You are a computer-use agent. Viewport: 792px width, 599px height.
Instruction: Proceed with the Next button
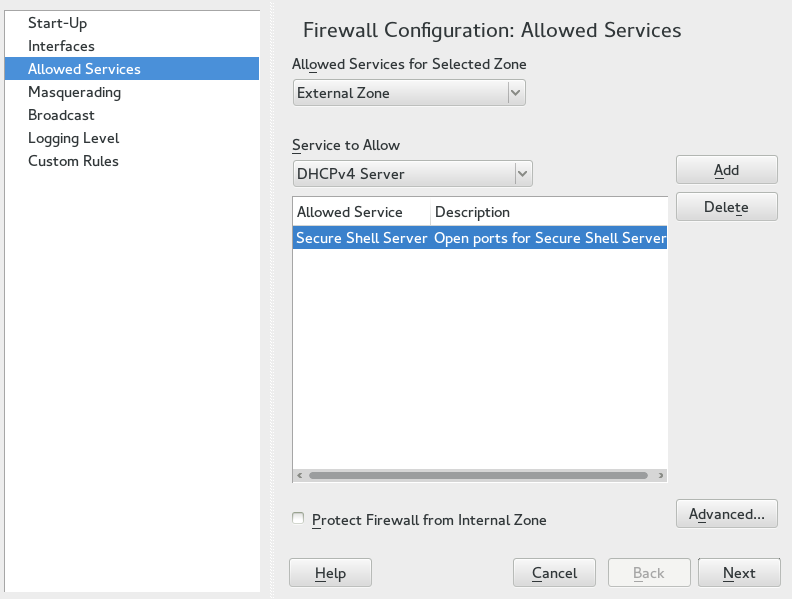point(739,573)
